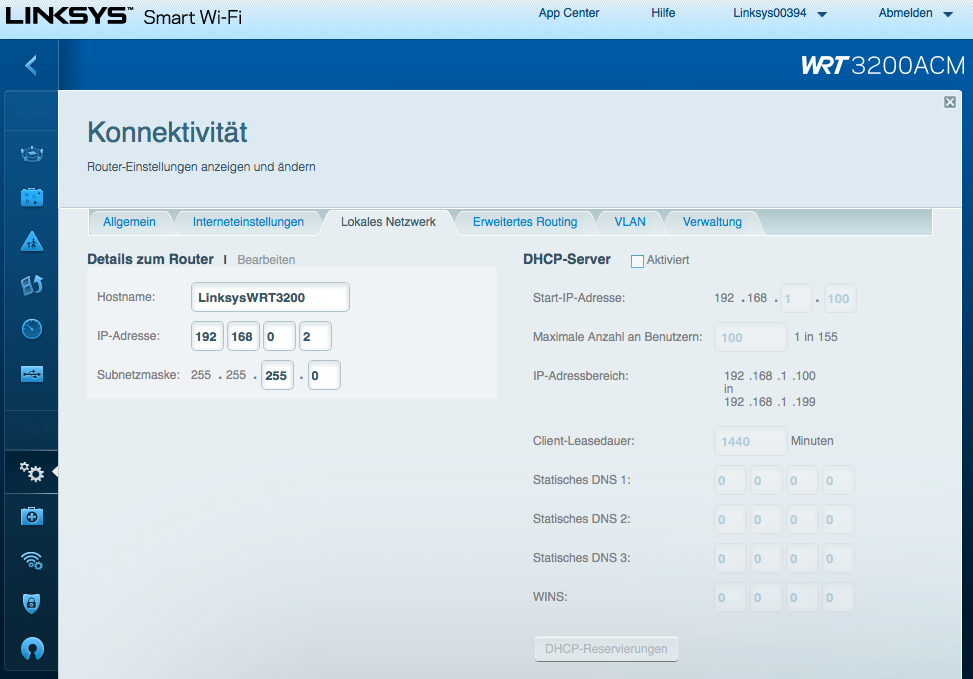Expand the Linksys00394 dropdown arrow
The width and height of the screenshot is (973, 679).
coord(822,14)
